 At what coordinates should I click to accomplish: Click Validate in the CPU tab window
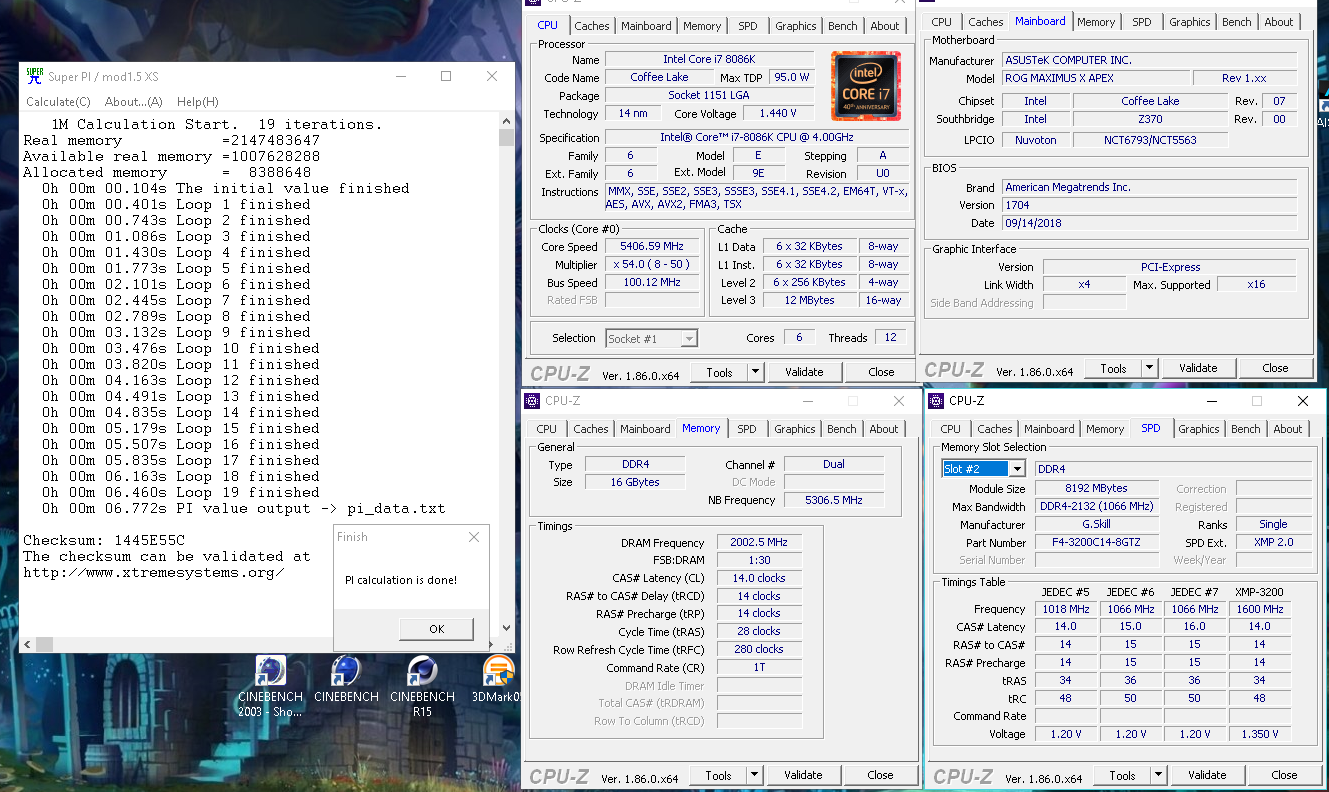[x=804, y=372]
